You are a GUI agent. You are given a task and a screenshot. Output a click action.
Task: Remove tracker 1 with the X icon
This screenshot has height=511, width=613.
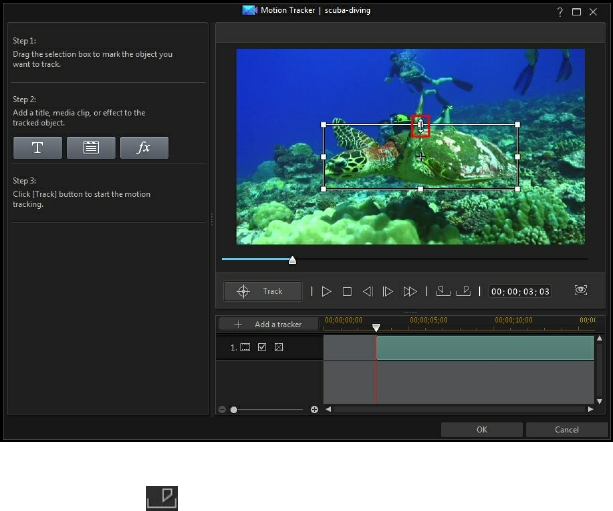pos(279,347)
